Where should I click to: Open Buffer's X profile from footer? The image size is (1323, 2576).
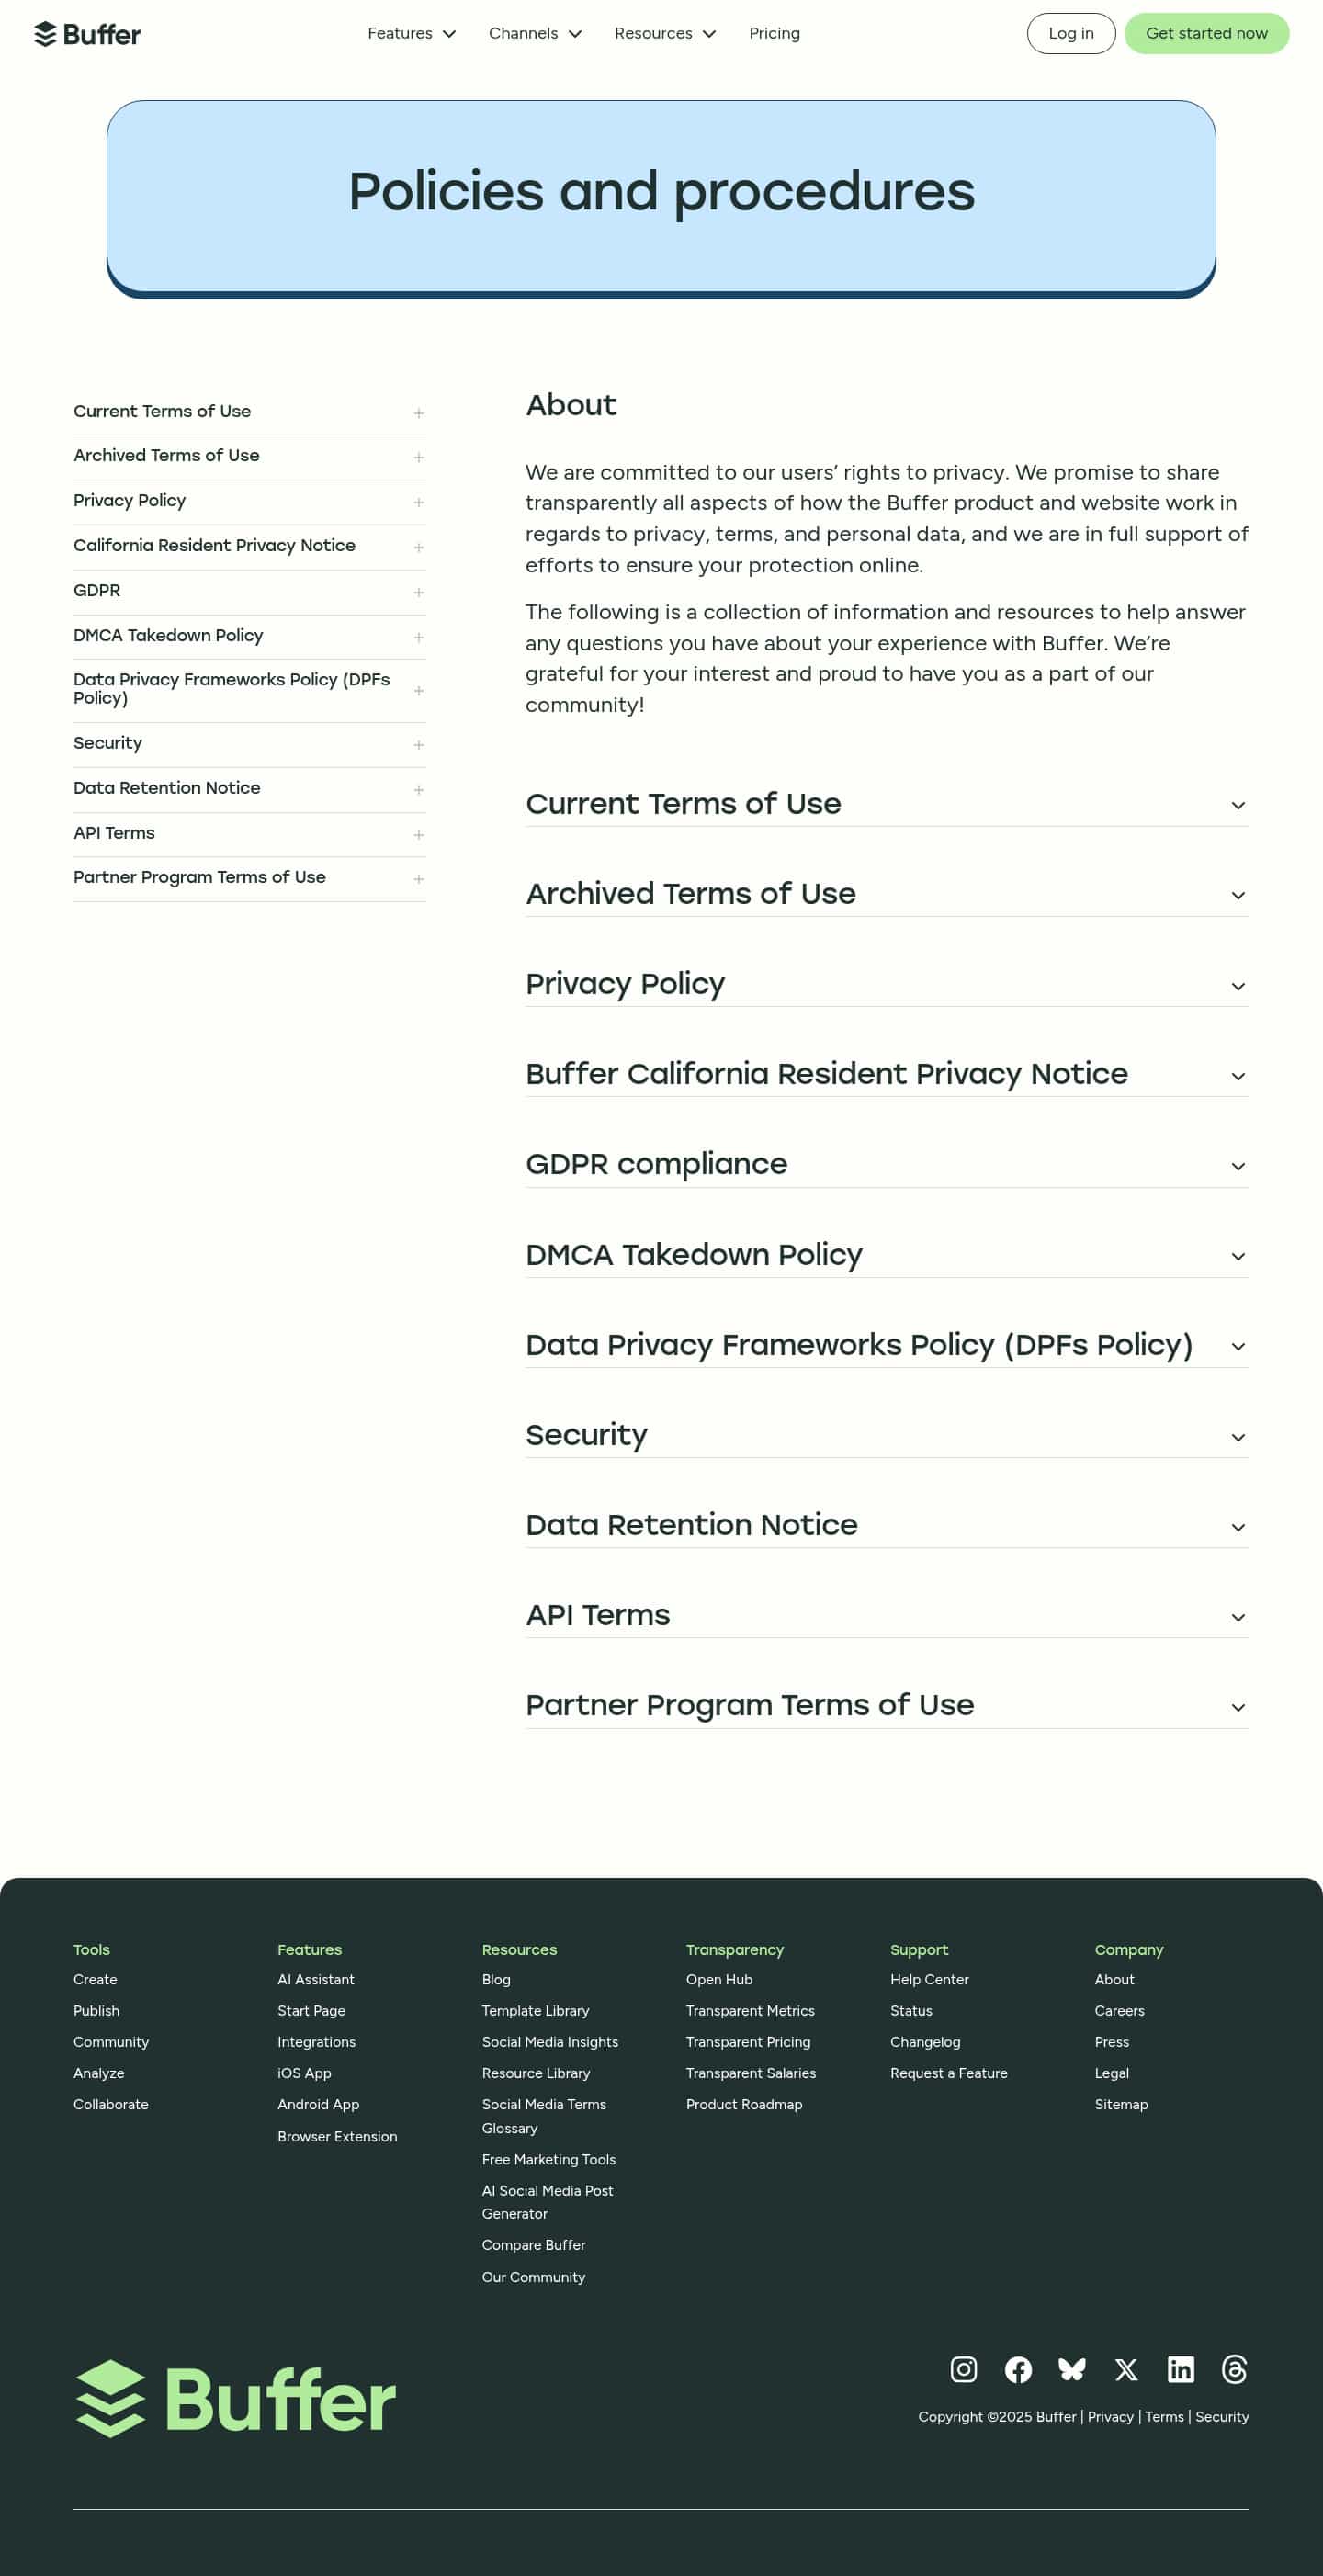1126,2369
